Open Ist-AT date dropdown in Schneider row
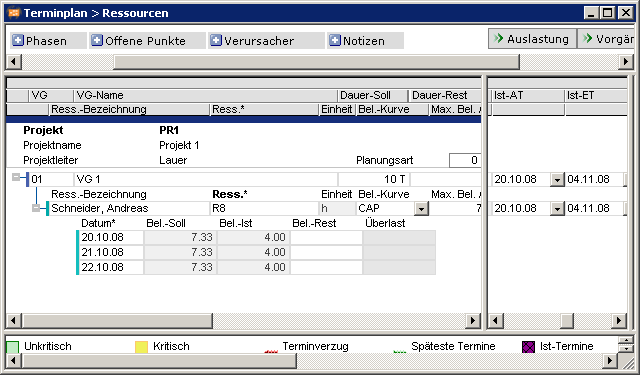Viewport: 640px width, 375px height. point(557,209)
